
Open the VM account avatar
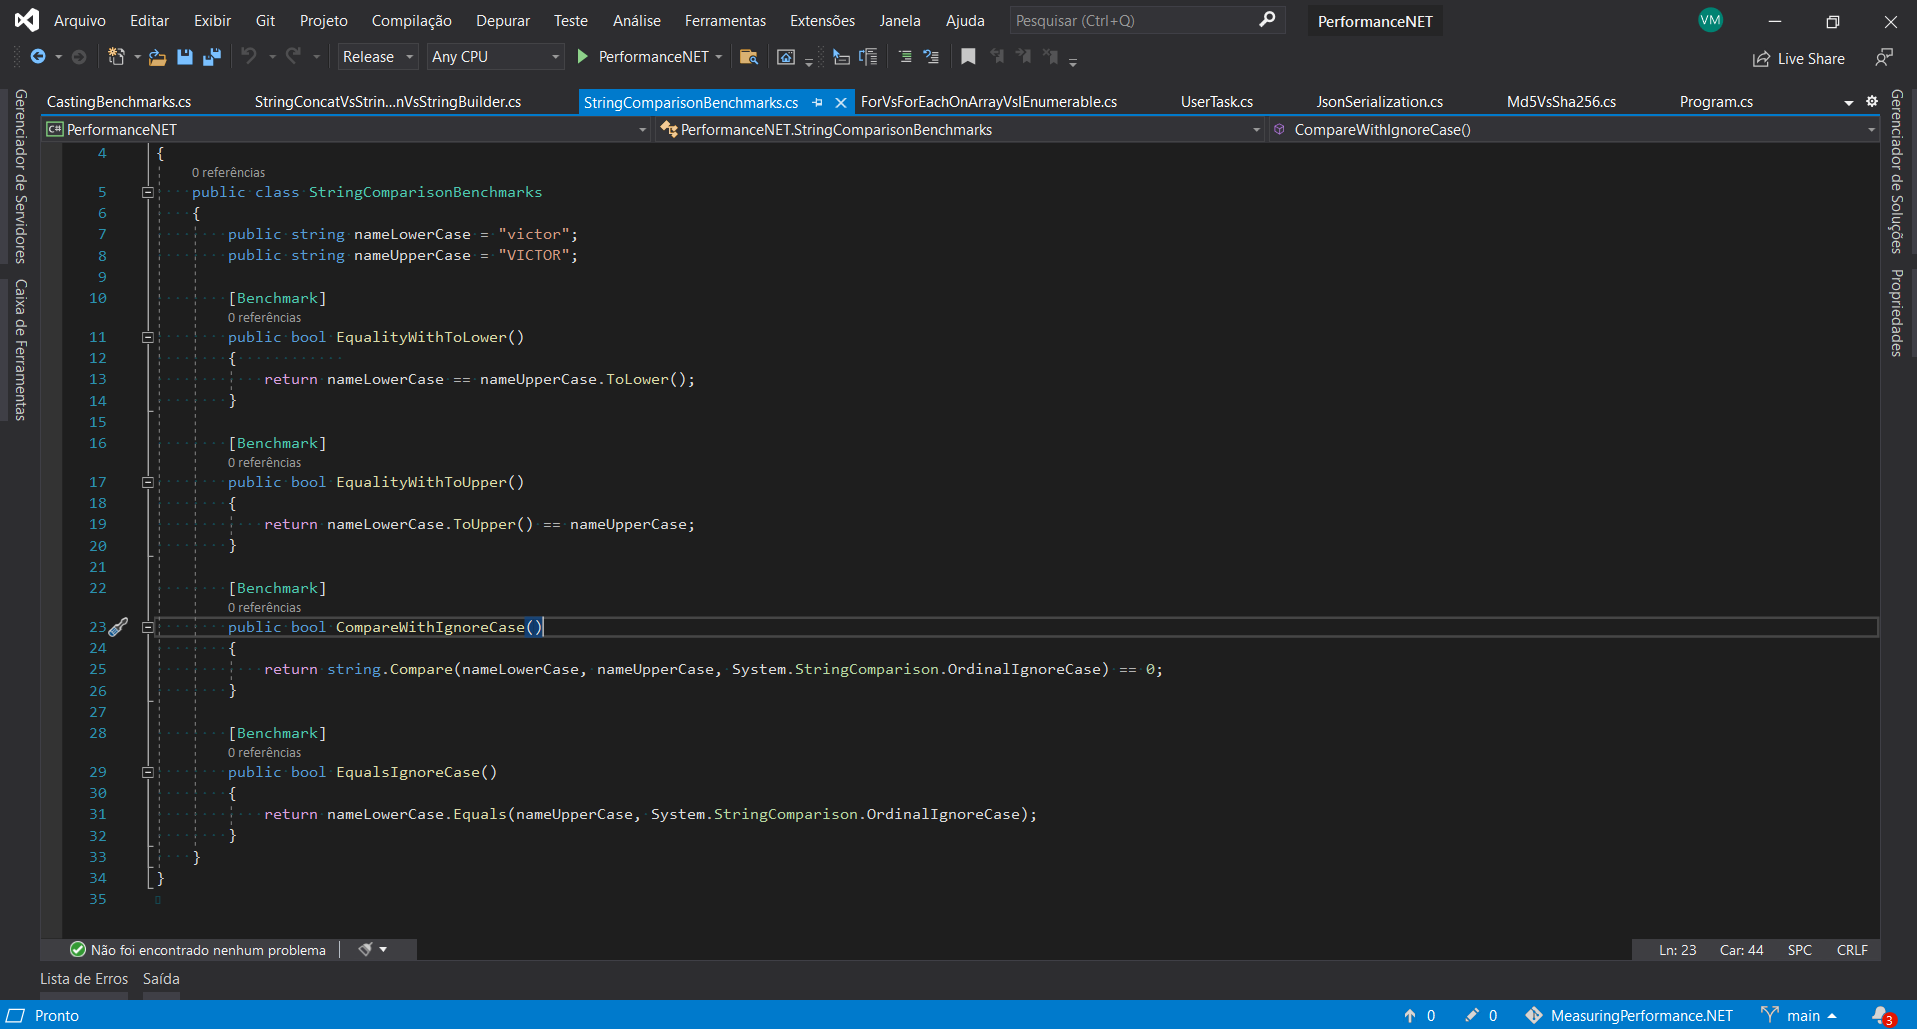point(1711,20)
